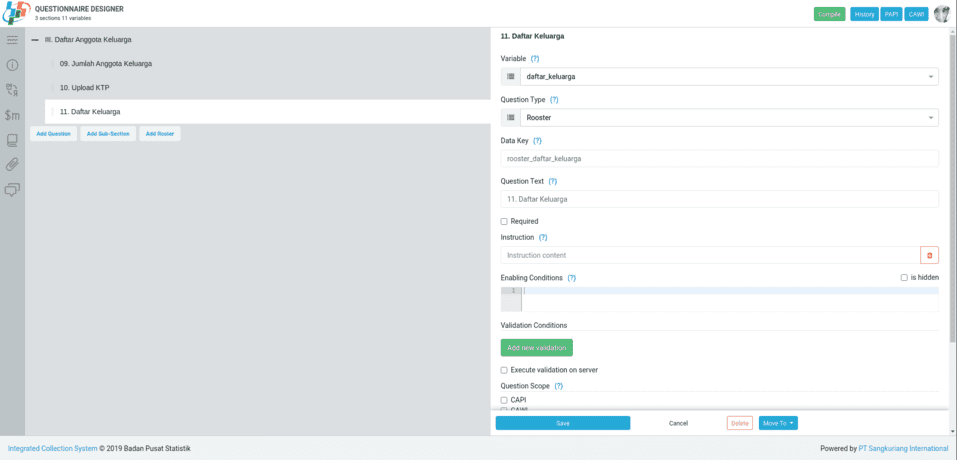
Task: Click list icon beside Variable dropdown
Action: click(510, 77)
